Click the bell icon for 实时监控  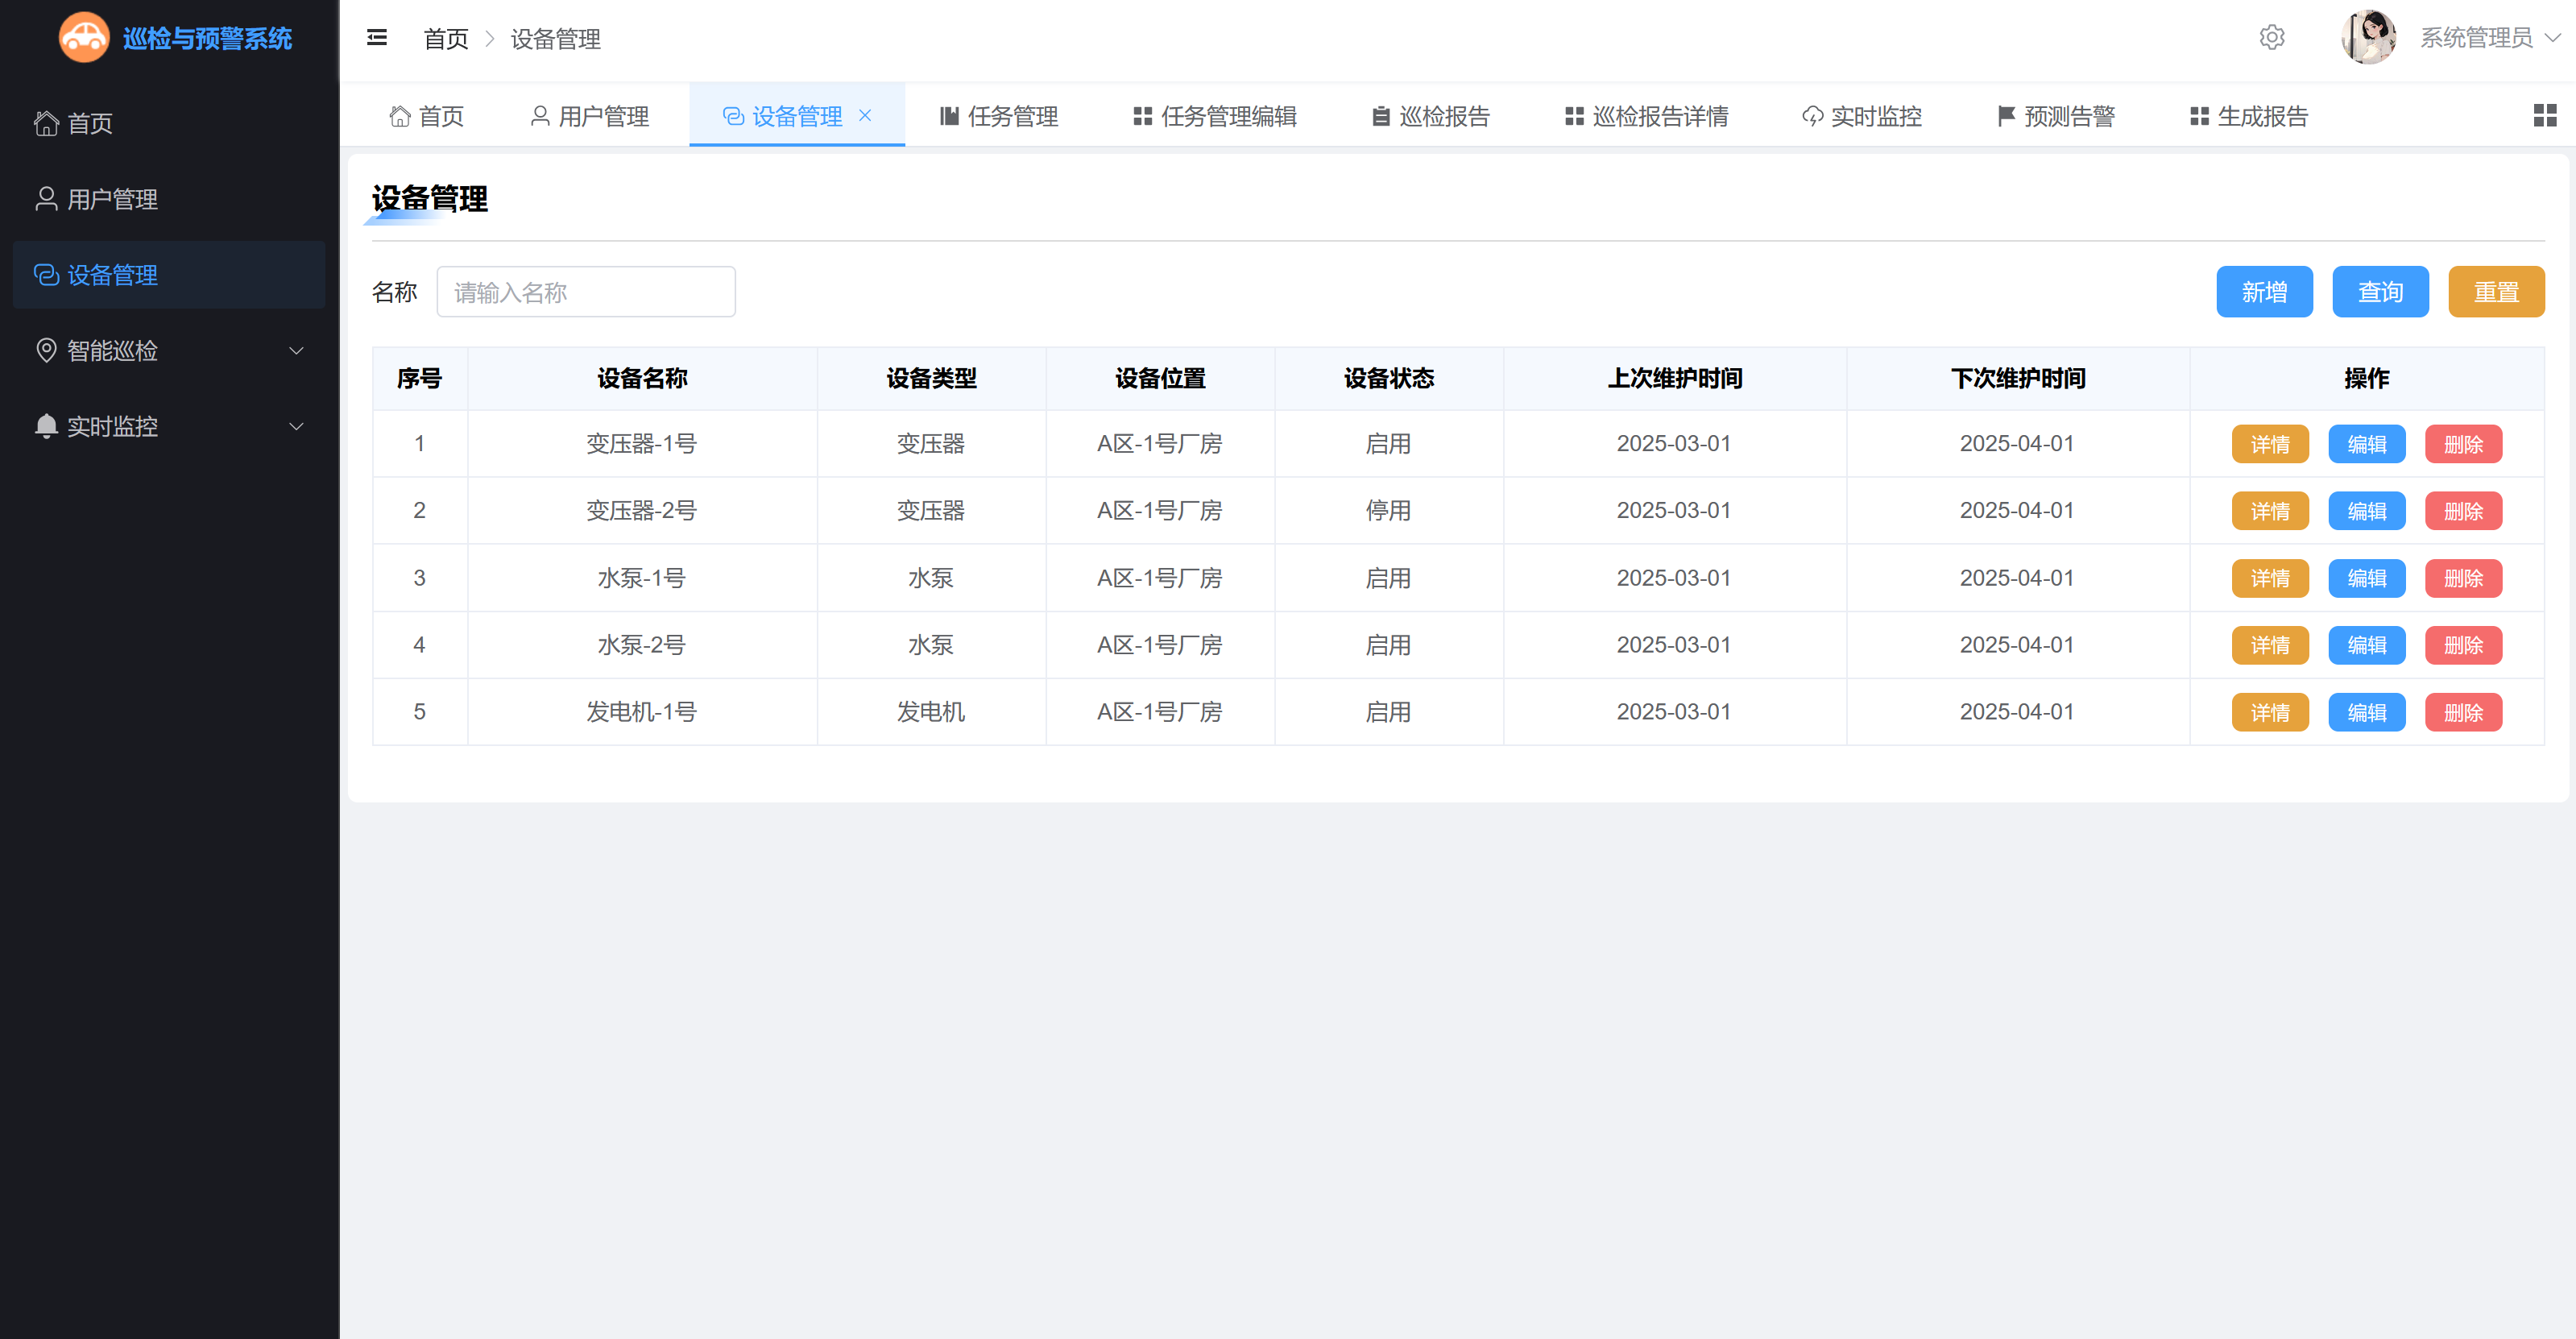click(x=46, y=426)
